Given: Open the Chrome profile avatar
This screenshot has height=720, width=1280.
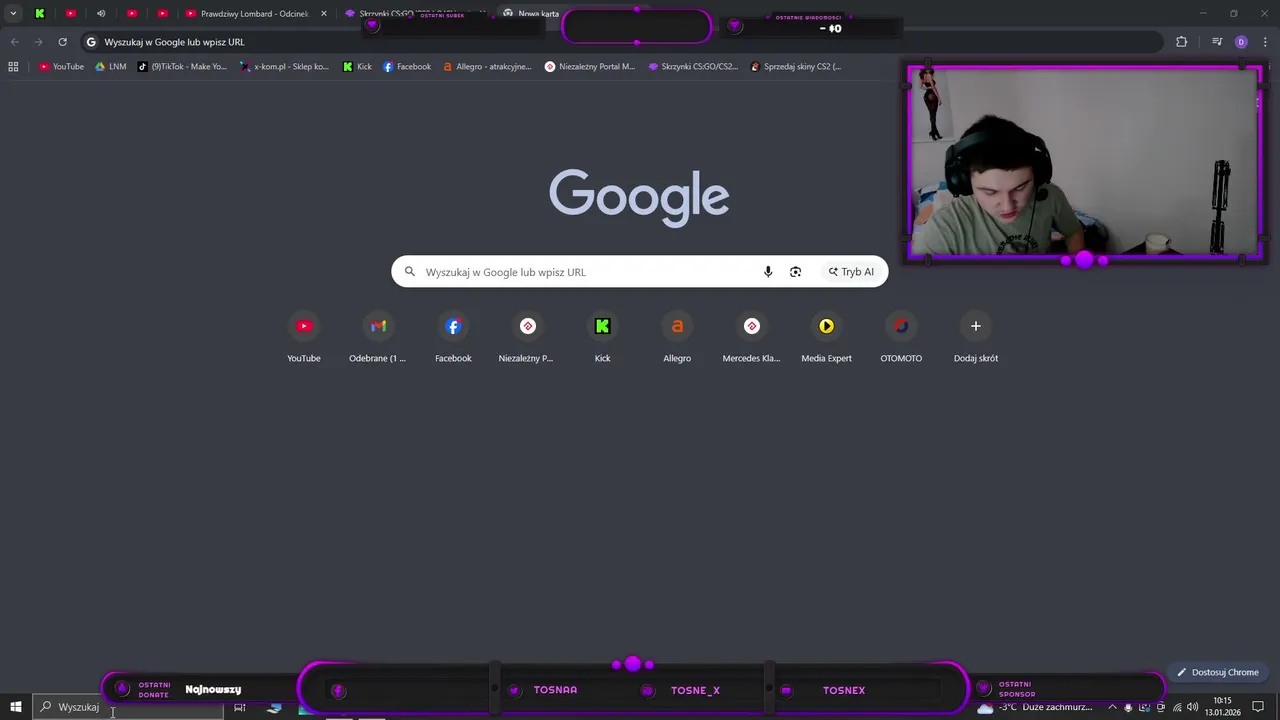Looking at the screenshot, I should click(x=1241, y=42).
